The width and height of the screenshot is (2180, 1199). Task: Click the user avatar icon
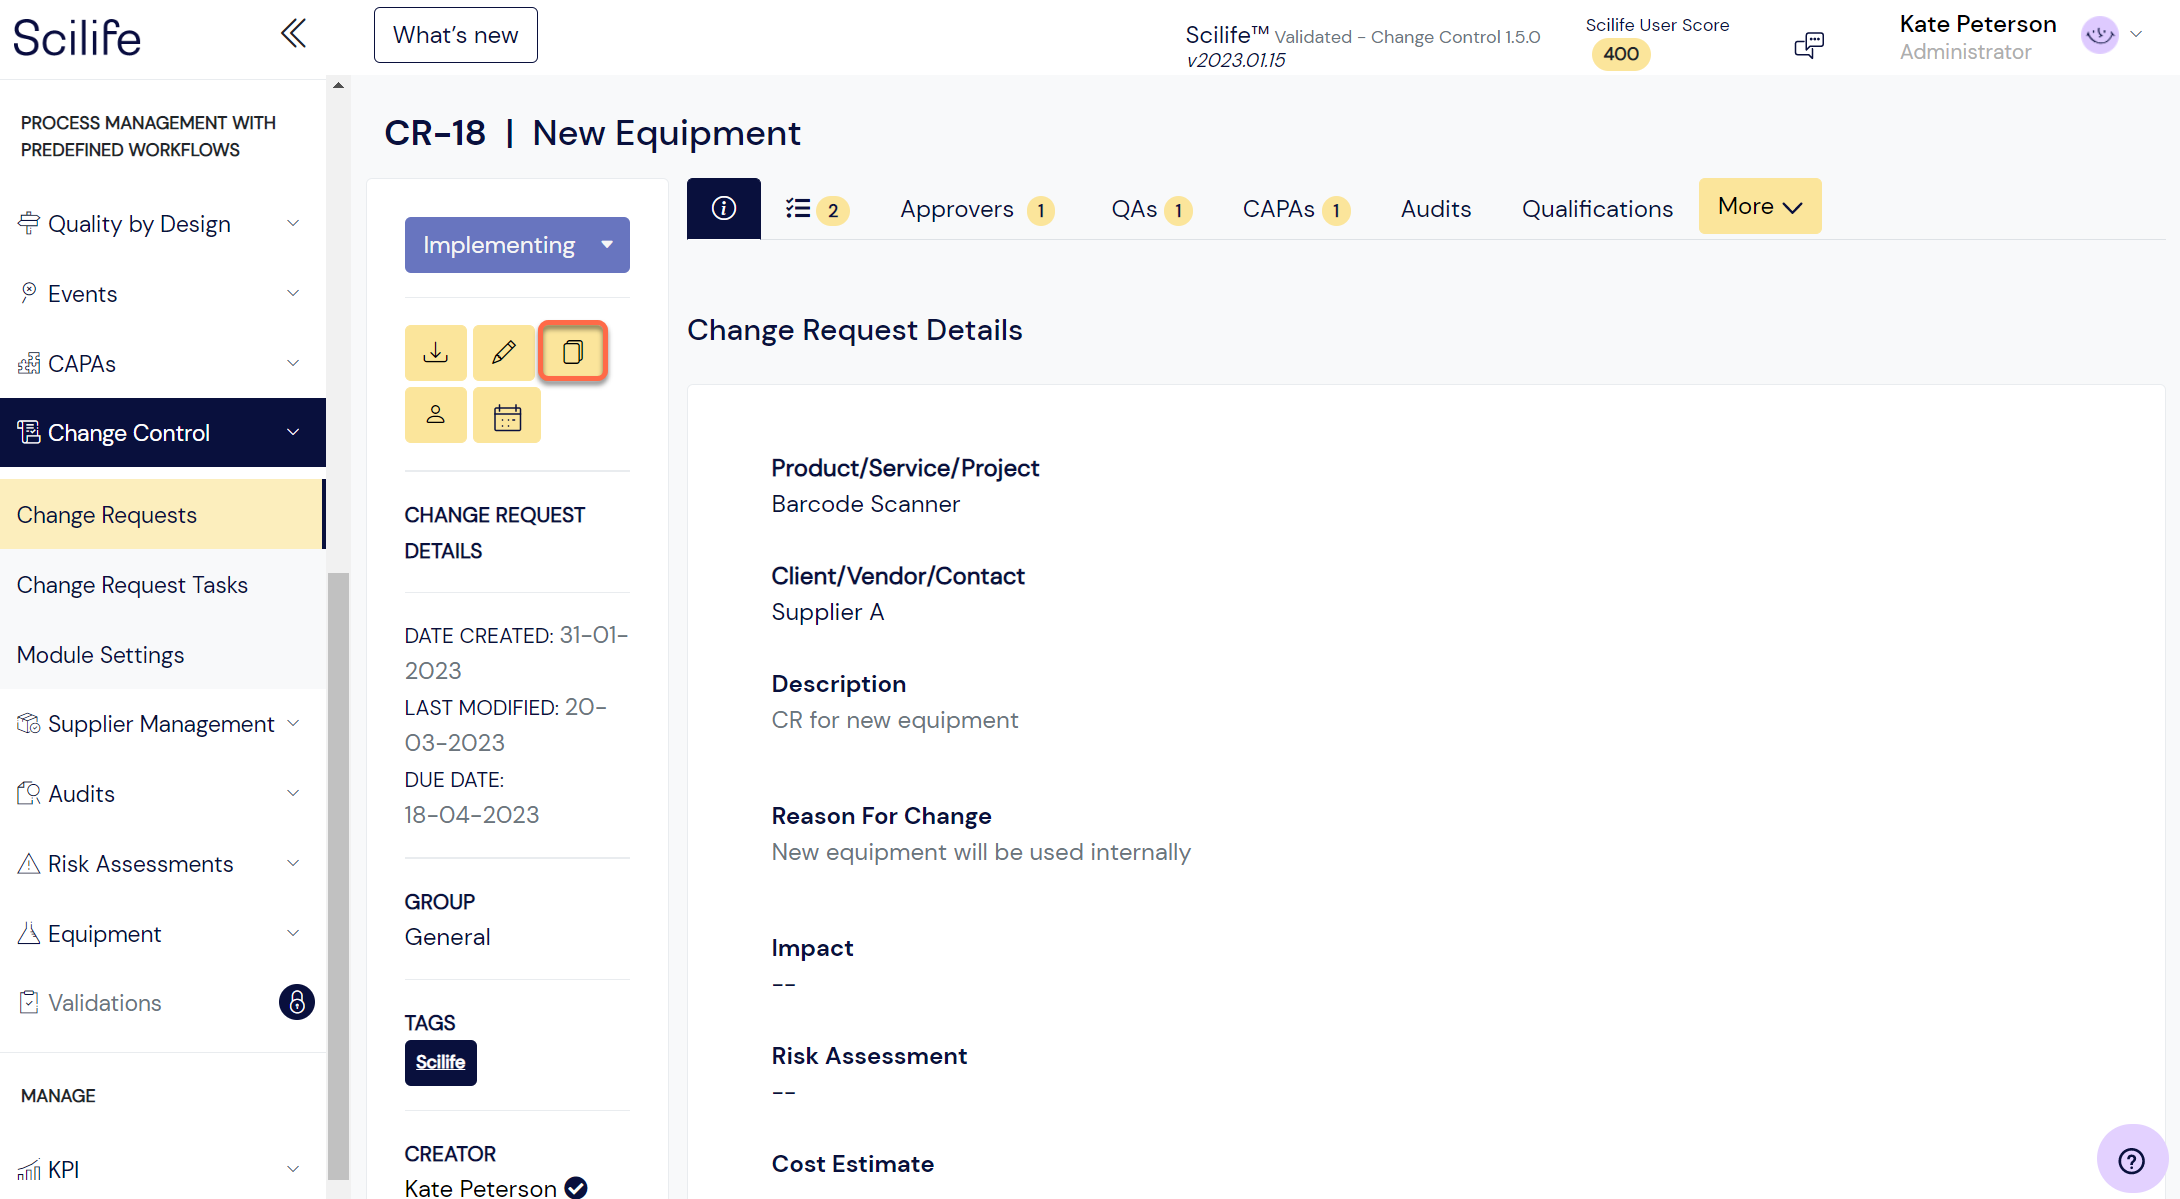[2099, 35]
